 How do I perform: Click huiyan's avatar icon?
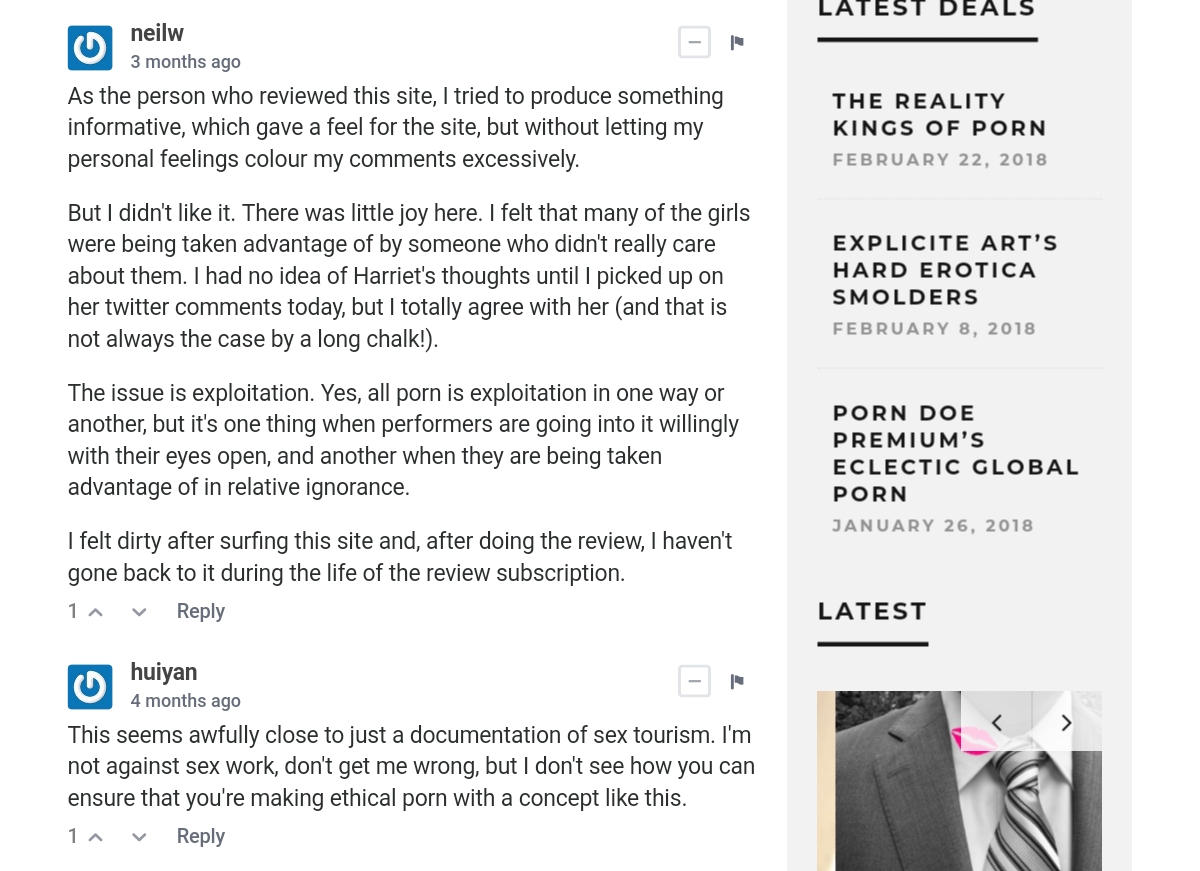coord(90,687)
